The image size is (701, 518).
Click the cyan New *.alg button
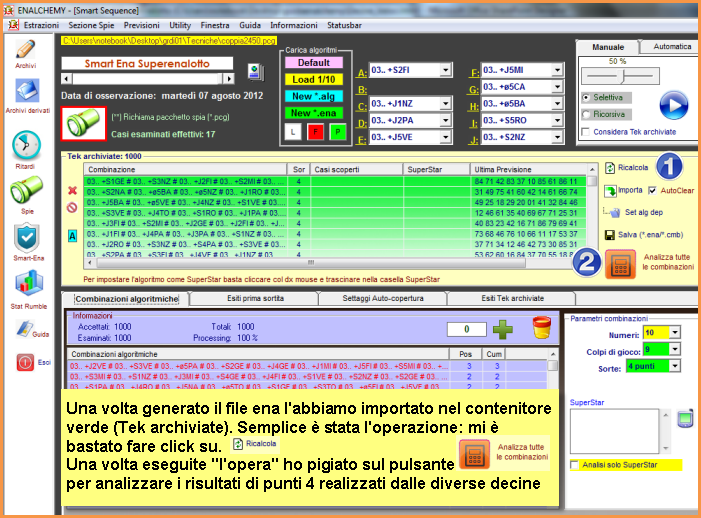click(x=314, y=96)
